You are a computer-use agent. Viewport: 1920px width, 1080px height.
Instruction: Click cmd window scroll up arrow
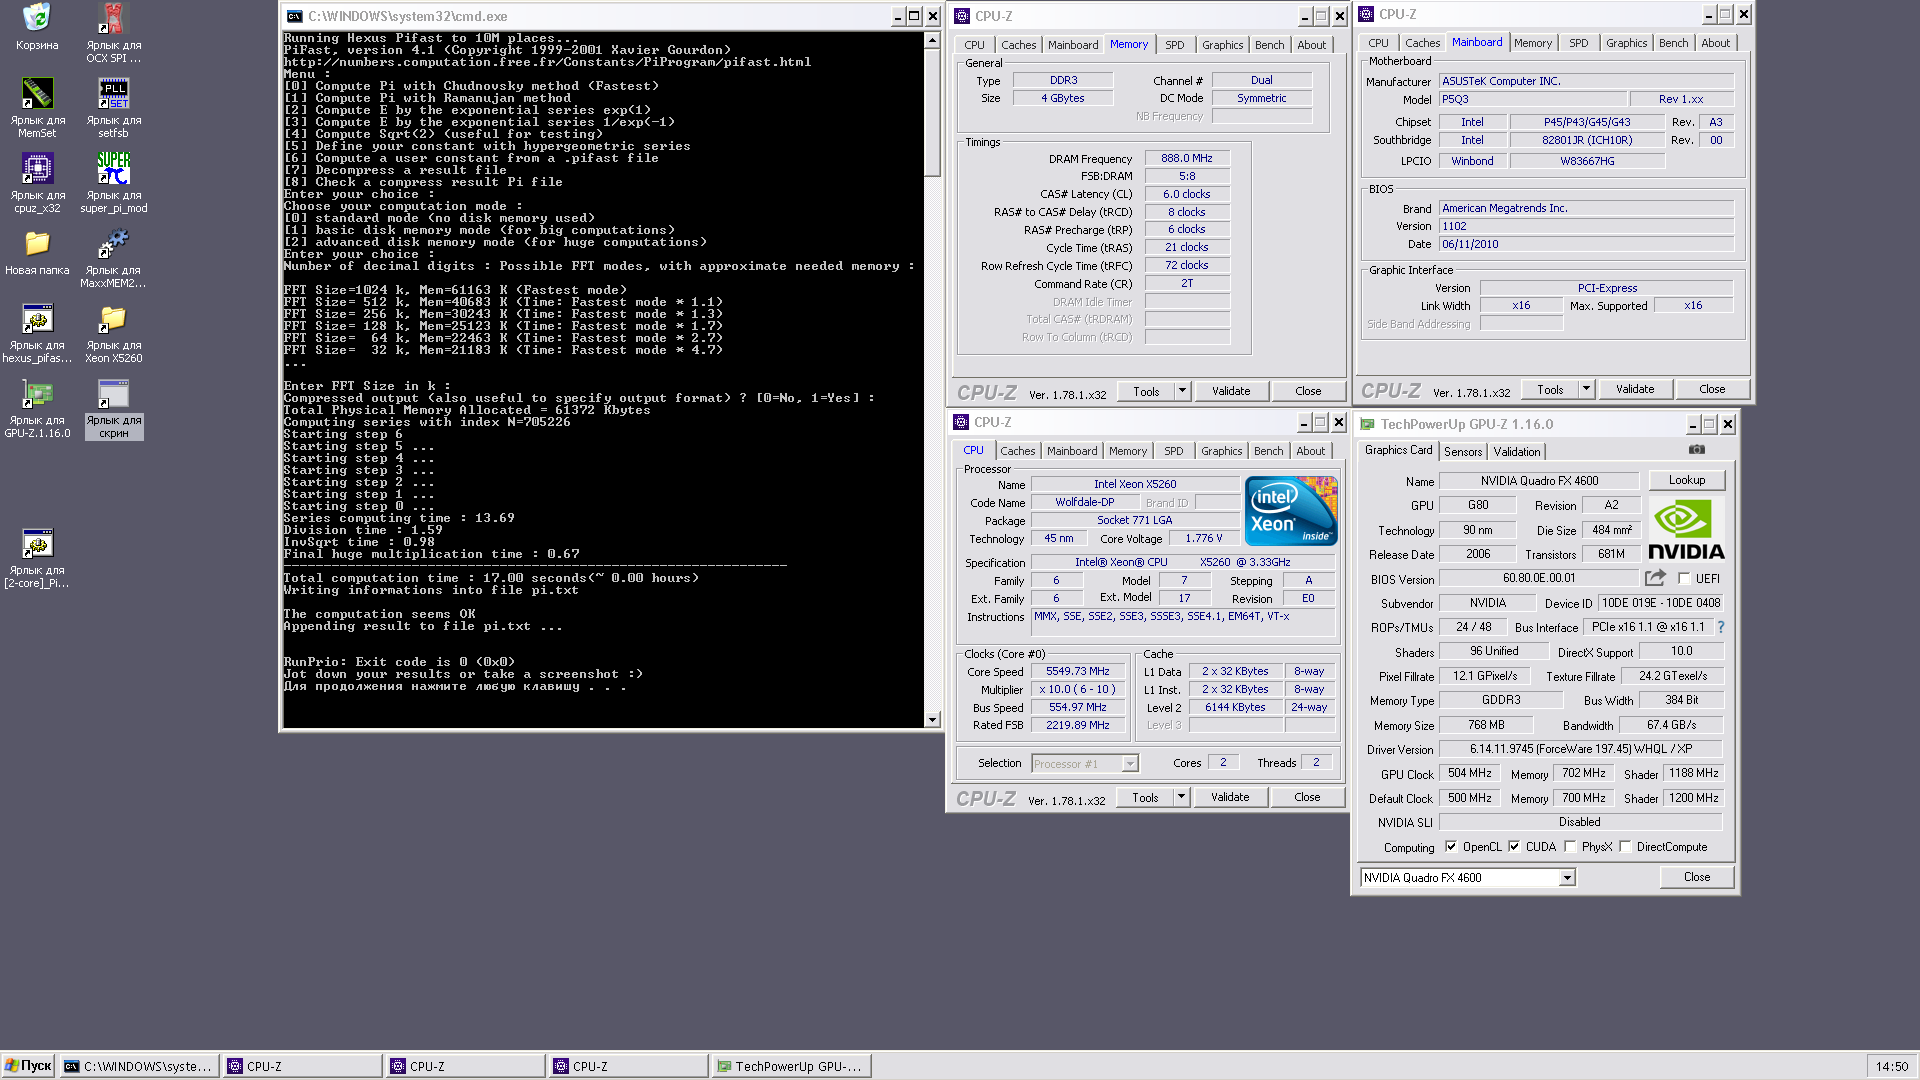pyautogui.click(x=932, y=41)
